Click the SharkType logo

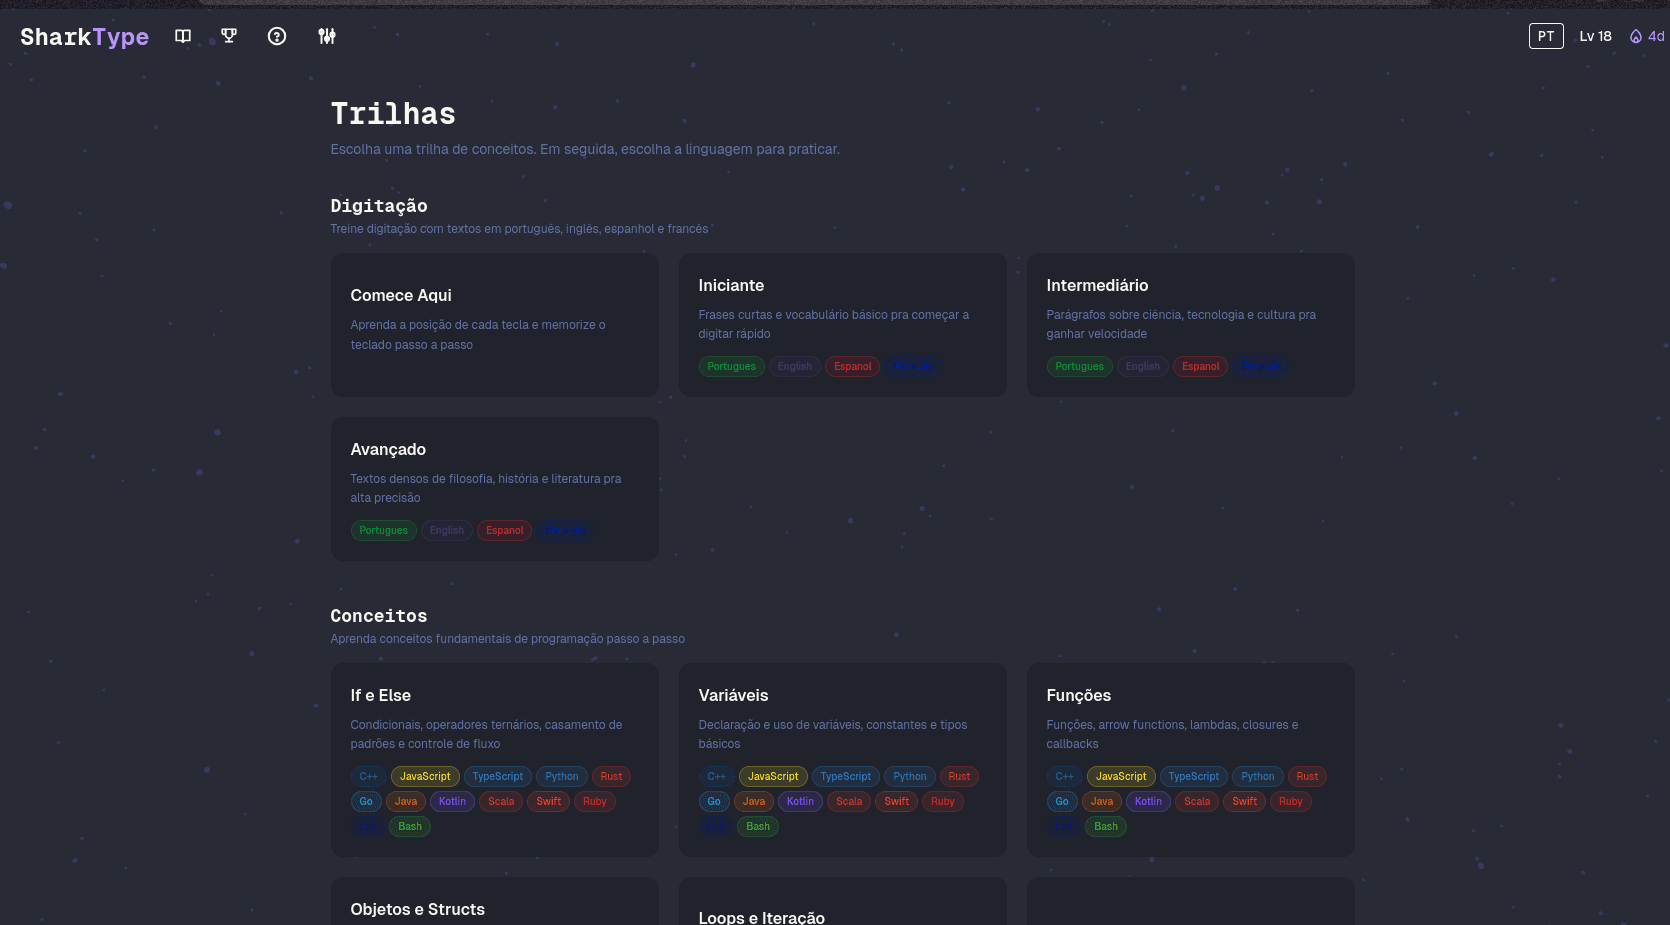[x=85, y=37]
